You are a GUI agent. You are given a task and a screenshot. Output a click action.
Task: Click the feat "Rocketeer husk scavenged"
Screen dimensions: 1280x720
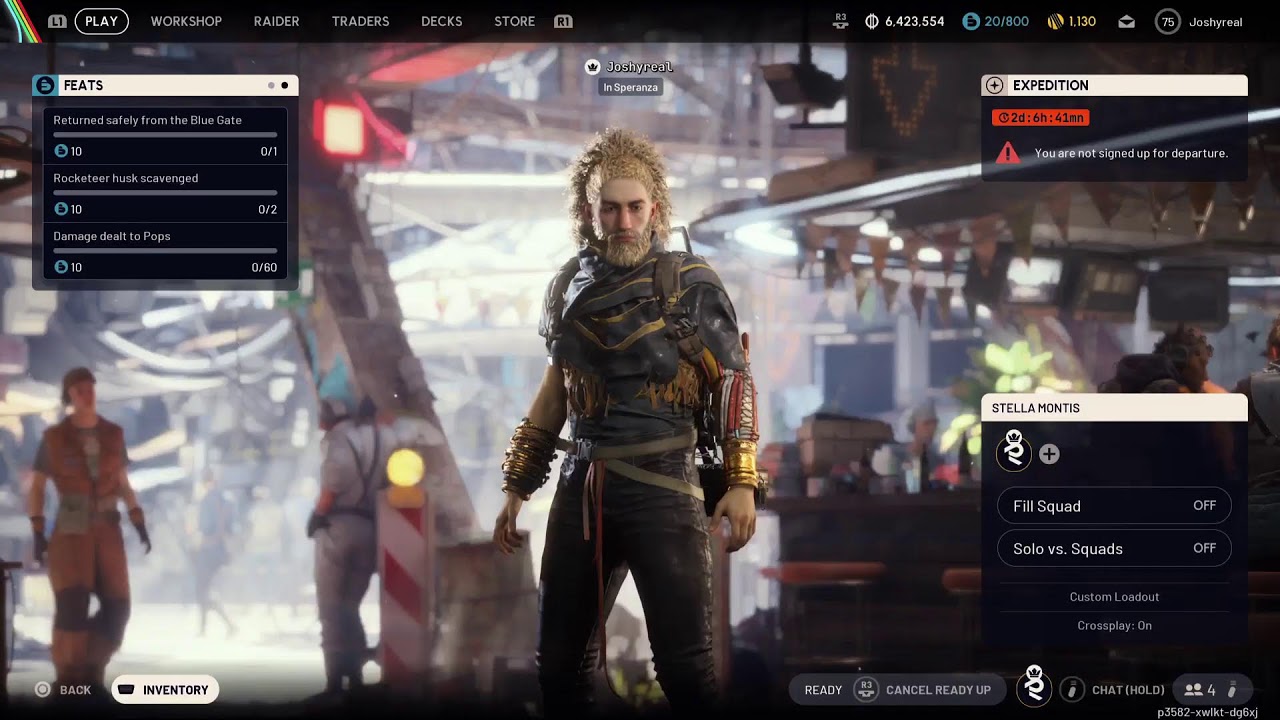(x=125, y=178)
